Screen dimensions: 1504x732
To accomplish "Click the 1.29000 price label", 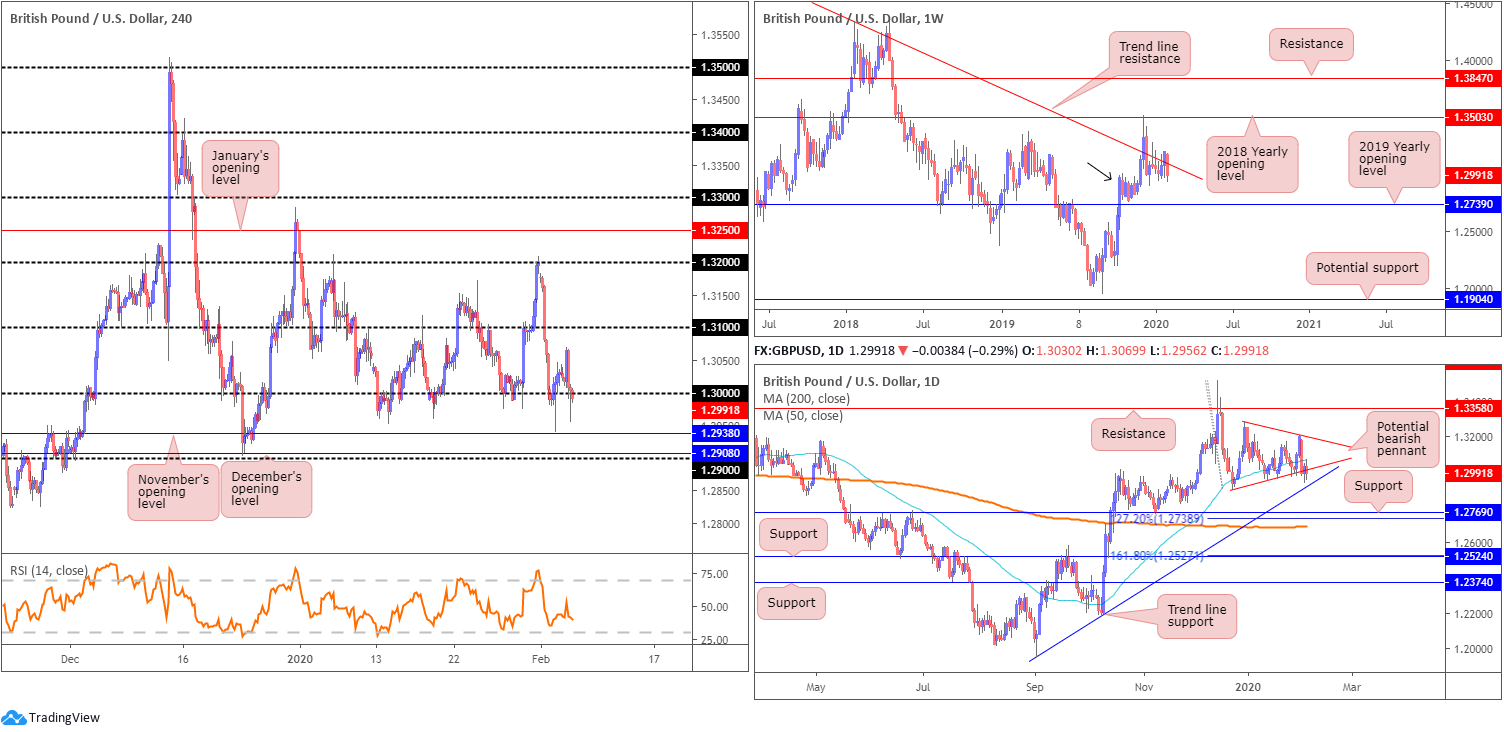I will pyautogui.click(x=721, y=470).
